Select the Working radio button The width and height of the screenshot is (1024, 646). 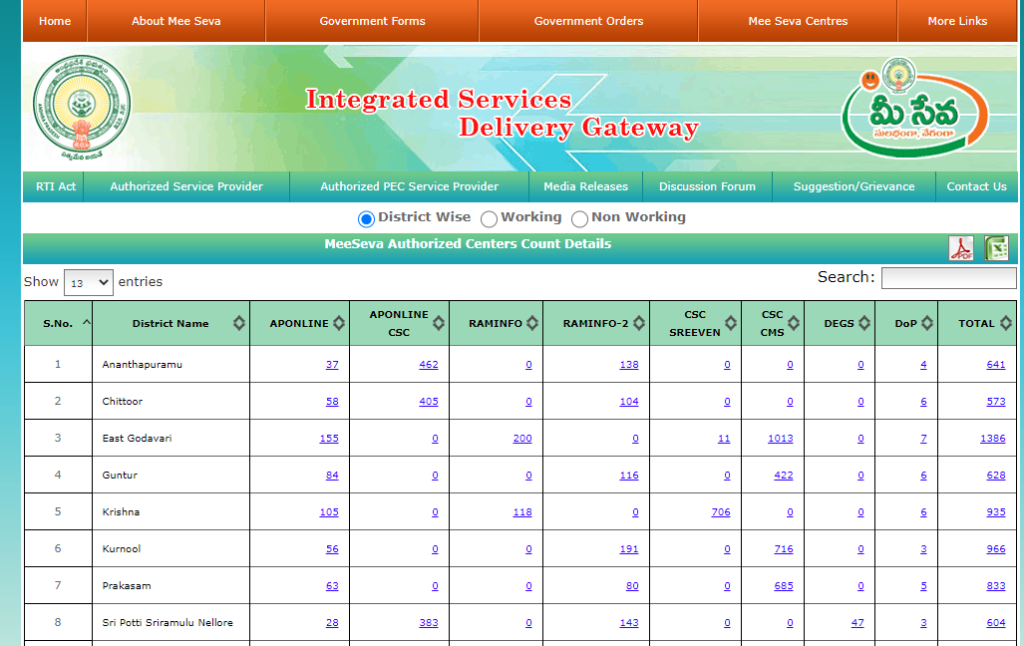click(488, 219)
